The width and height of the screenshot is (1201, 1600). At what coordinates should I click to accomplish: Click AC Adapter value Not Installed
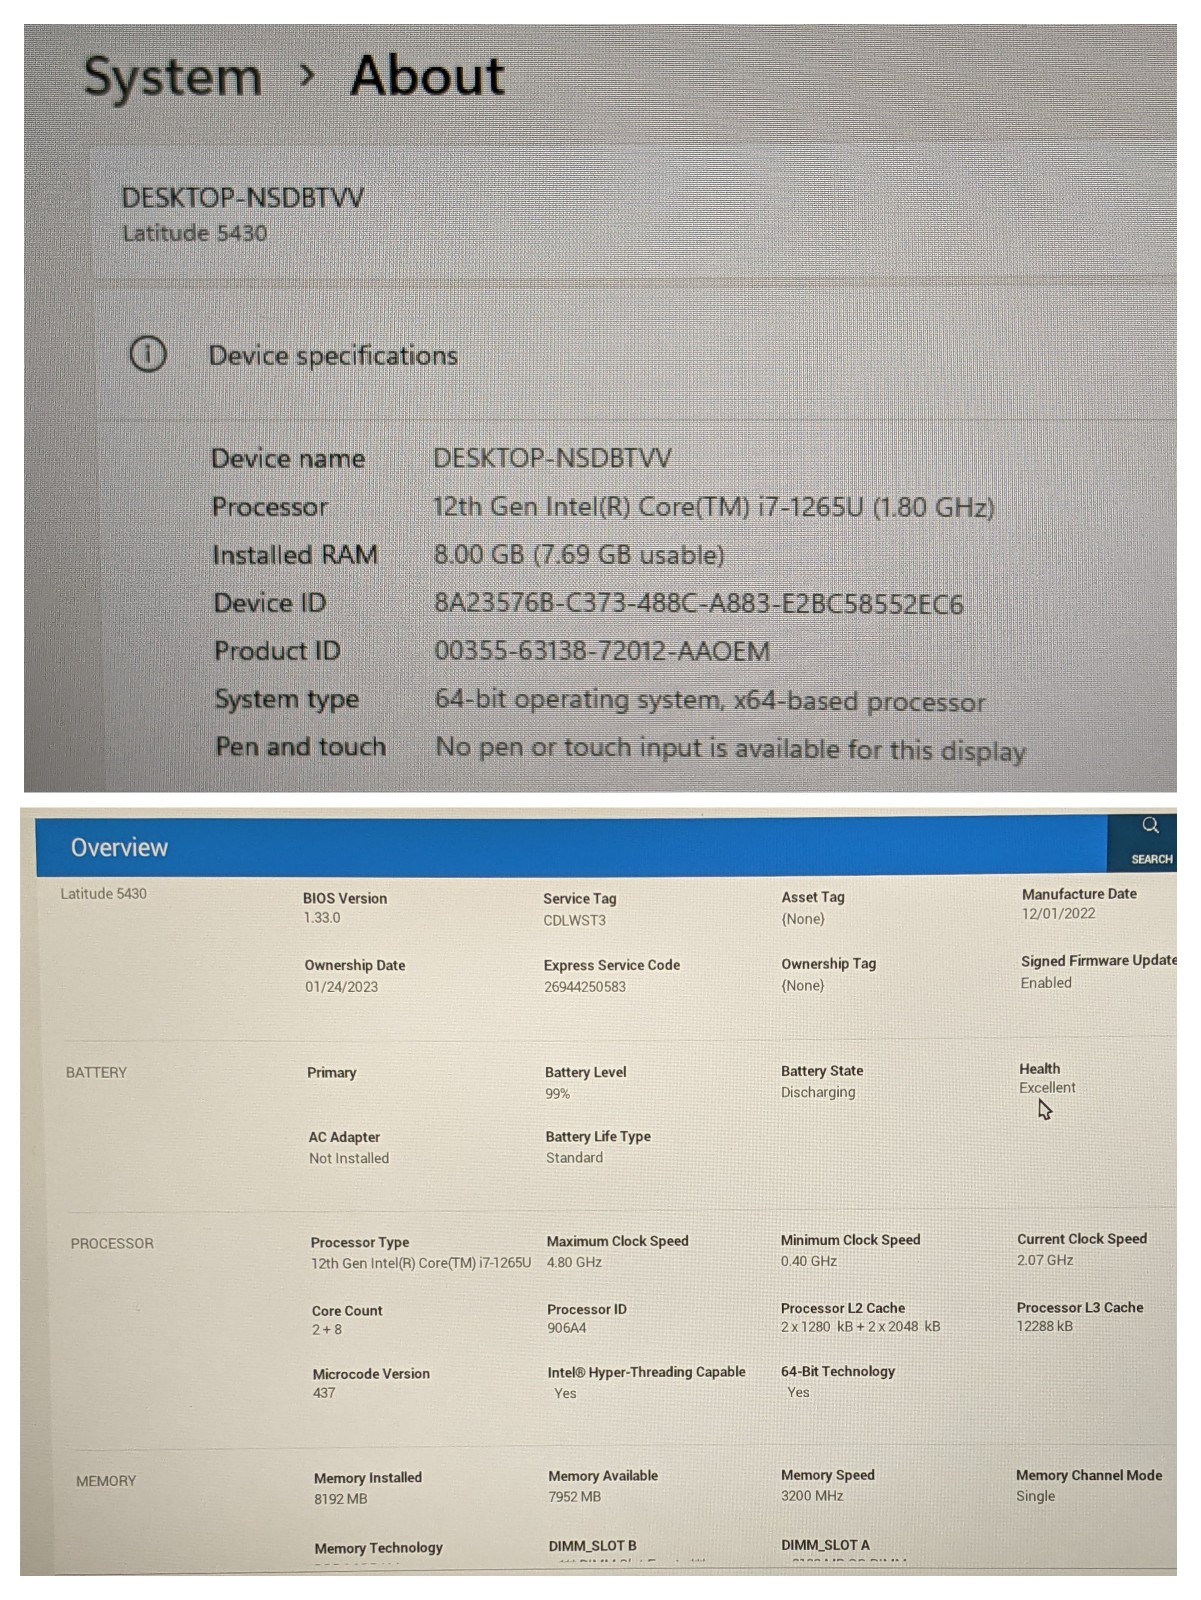click(x=349, y=1158)
